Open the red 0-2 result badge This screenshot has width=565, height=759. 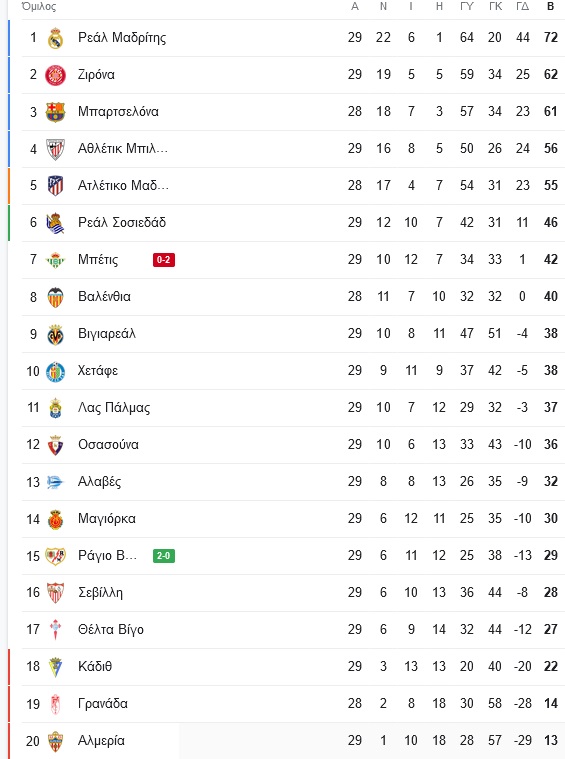164,260
